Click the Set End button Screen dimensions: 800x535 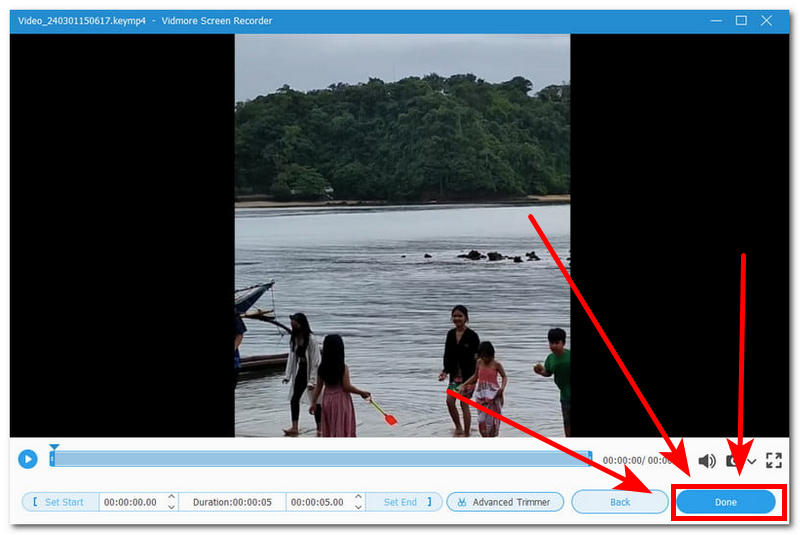pyautogui.click(x=404, y=502)
